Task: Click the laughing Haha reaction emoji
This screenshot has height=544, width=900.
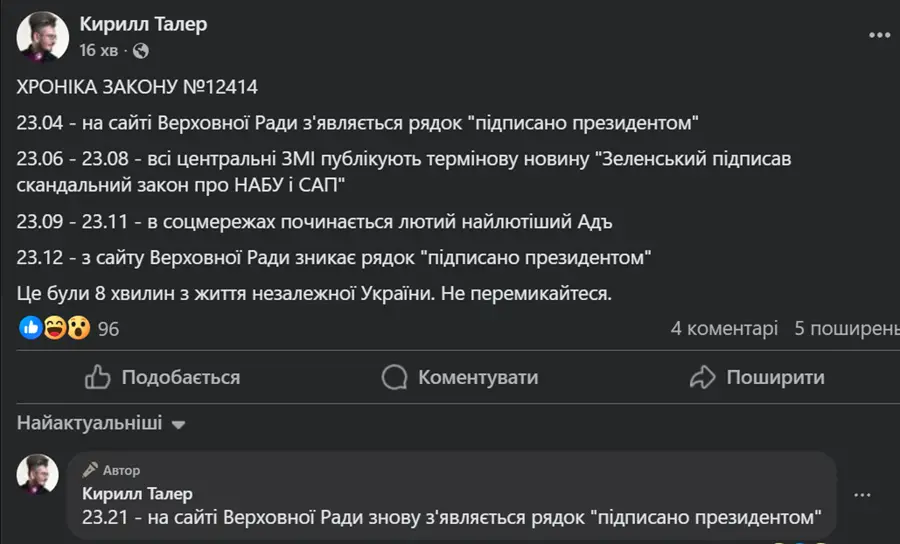Action: (55, 328)
